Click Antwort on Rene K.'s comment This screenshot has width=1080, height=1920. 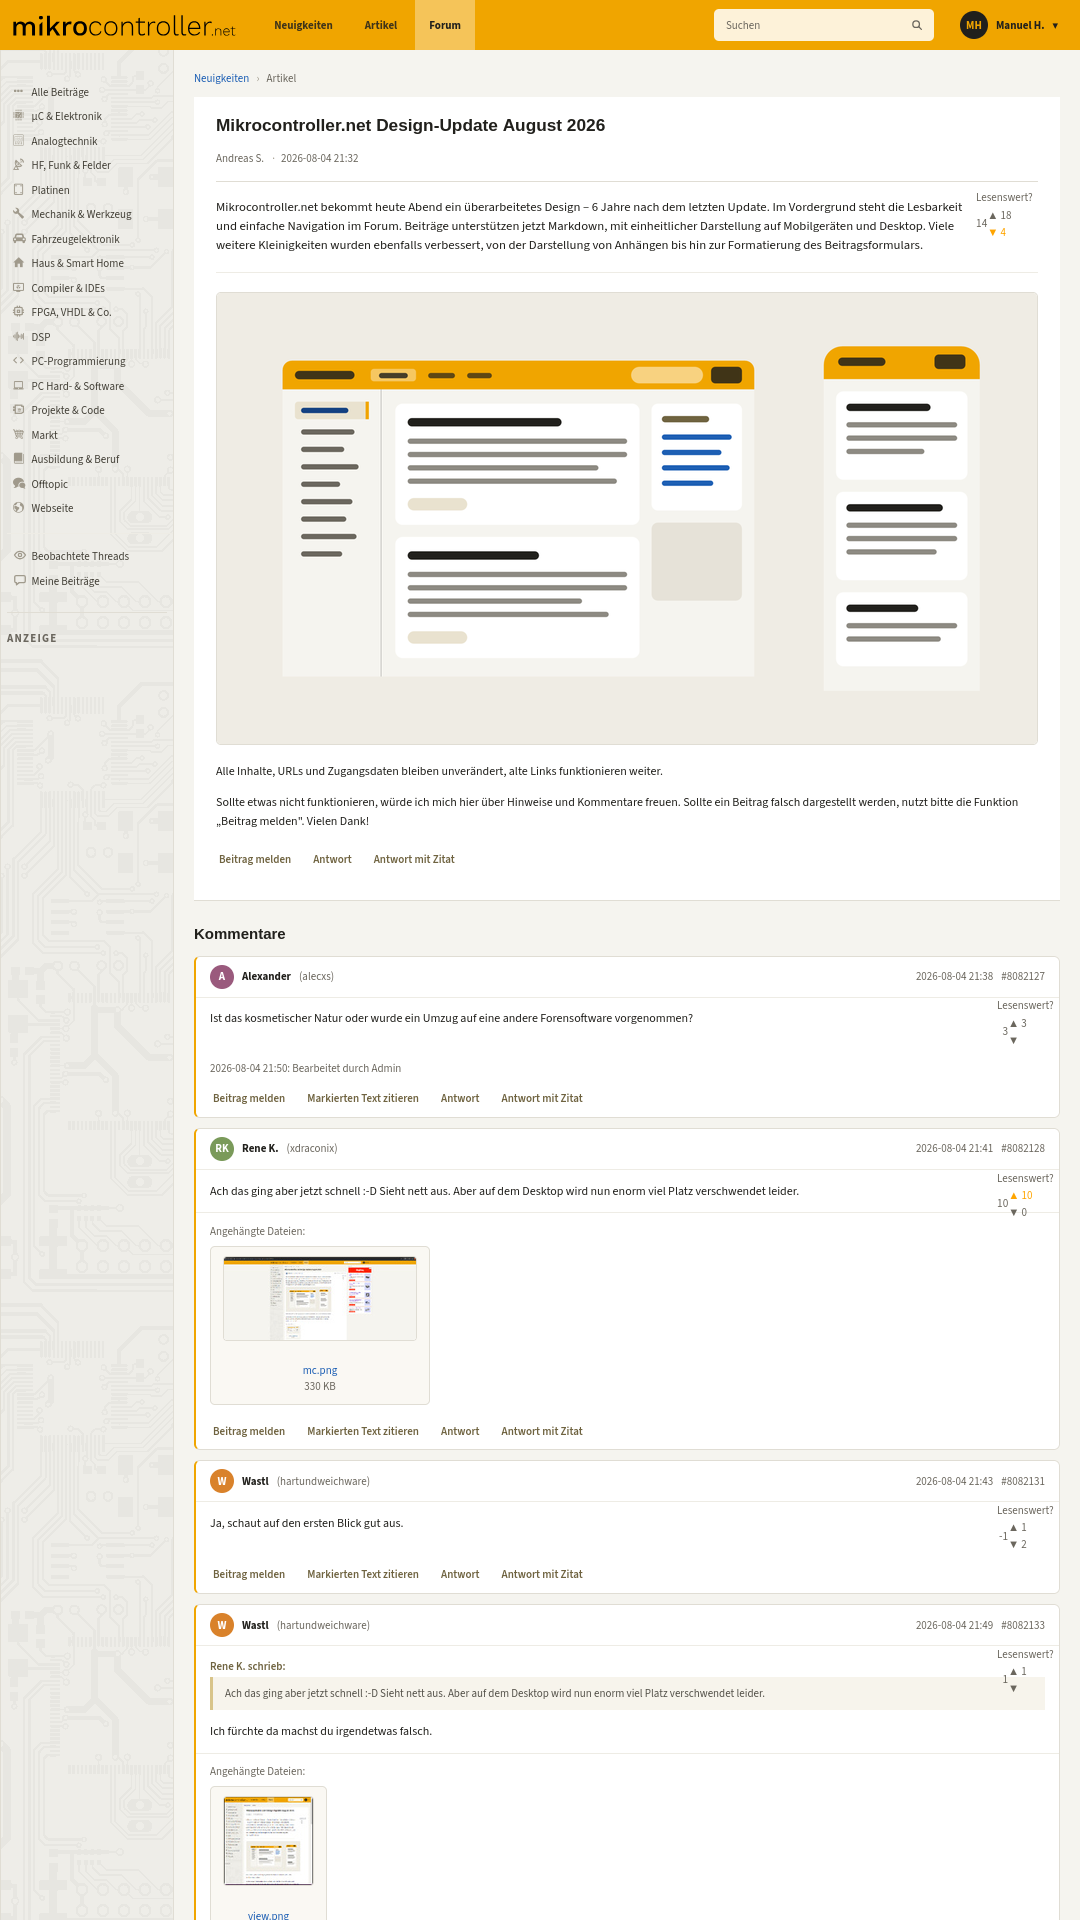(460, 1431)
